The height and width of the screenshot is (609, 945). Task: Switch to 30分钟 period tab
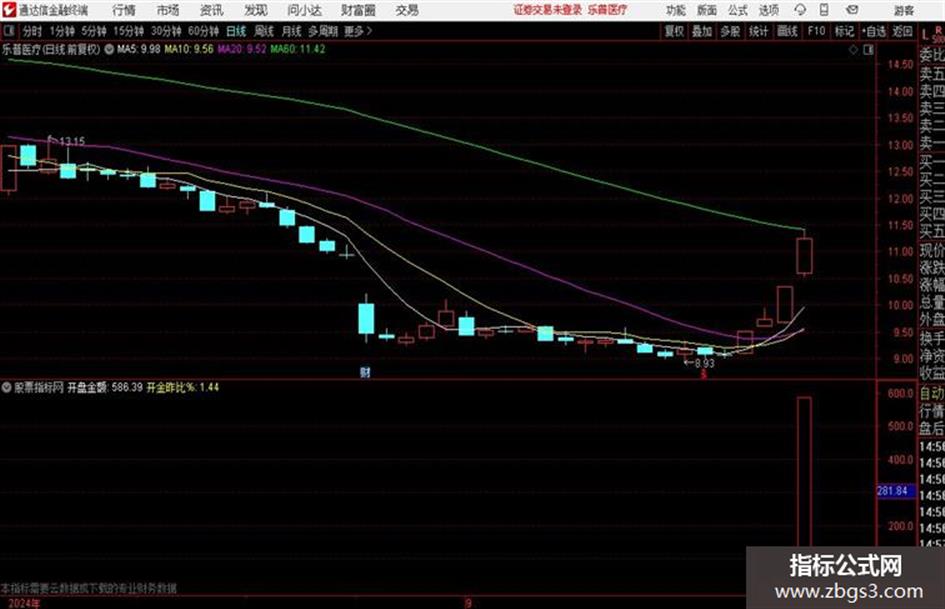(166, 31)
